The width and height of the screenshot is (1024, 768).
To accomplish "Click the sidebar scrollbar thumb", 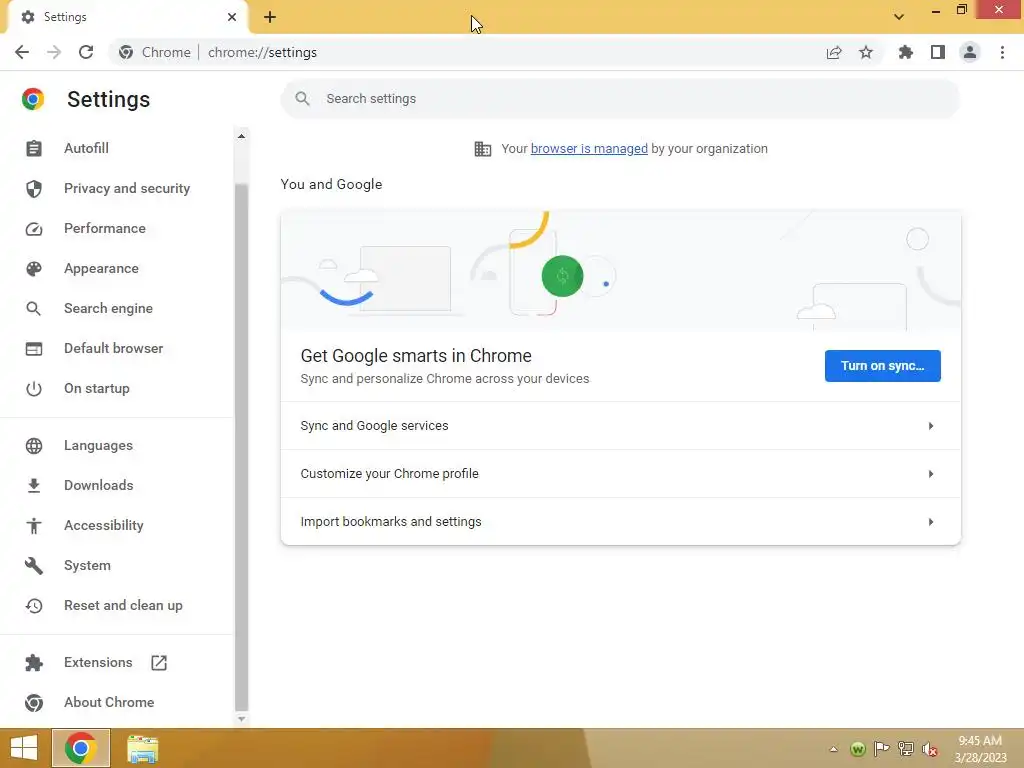I will pyautogui.click(x=242, y=447).
